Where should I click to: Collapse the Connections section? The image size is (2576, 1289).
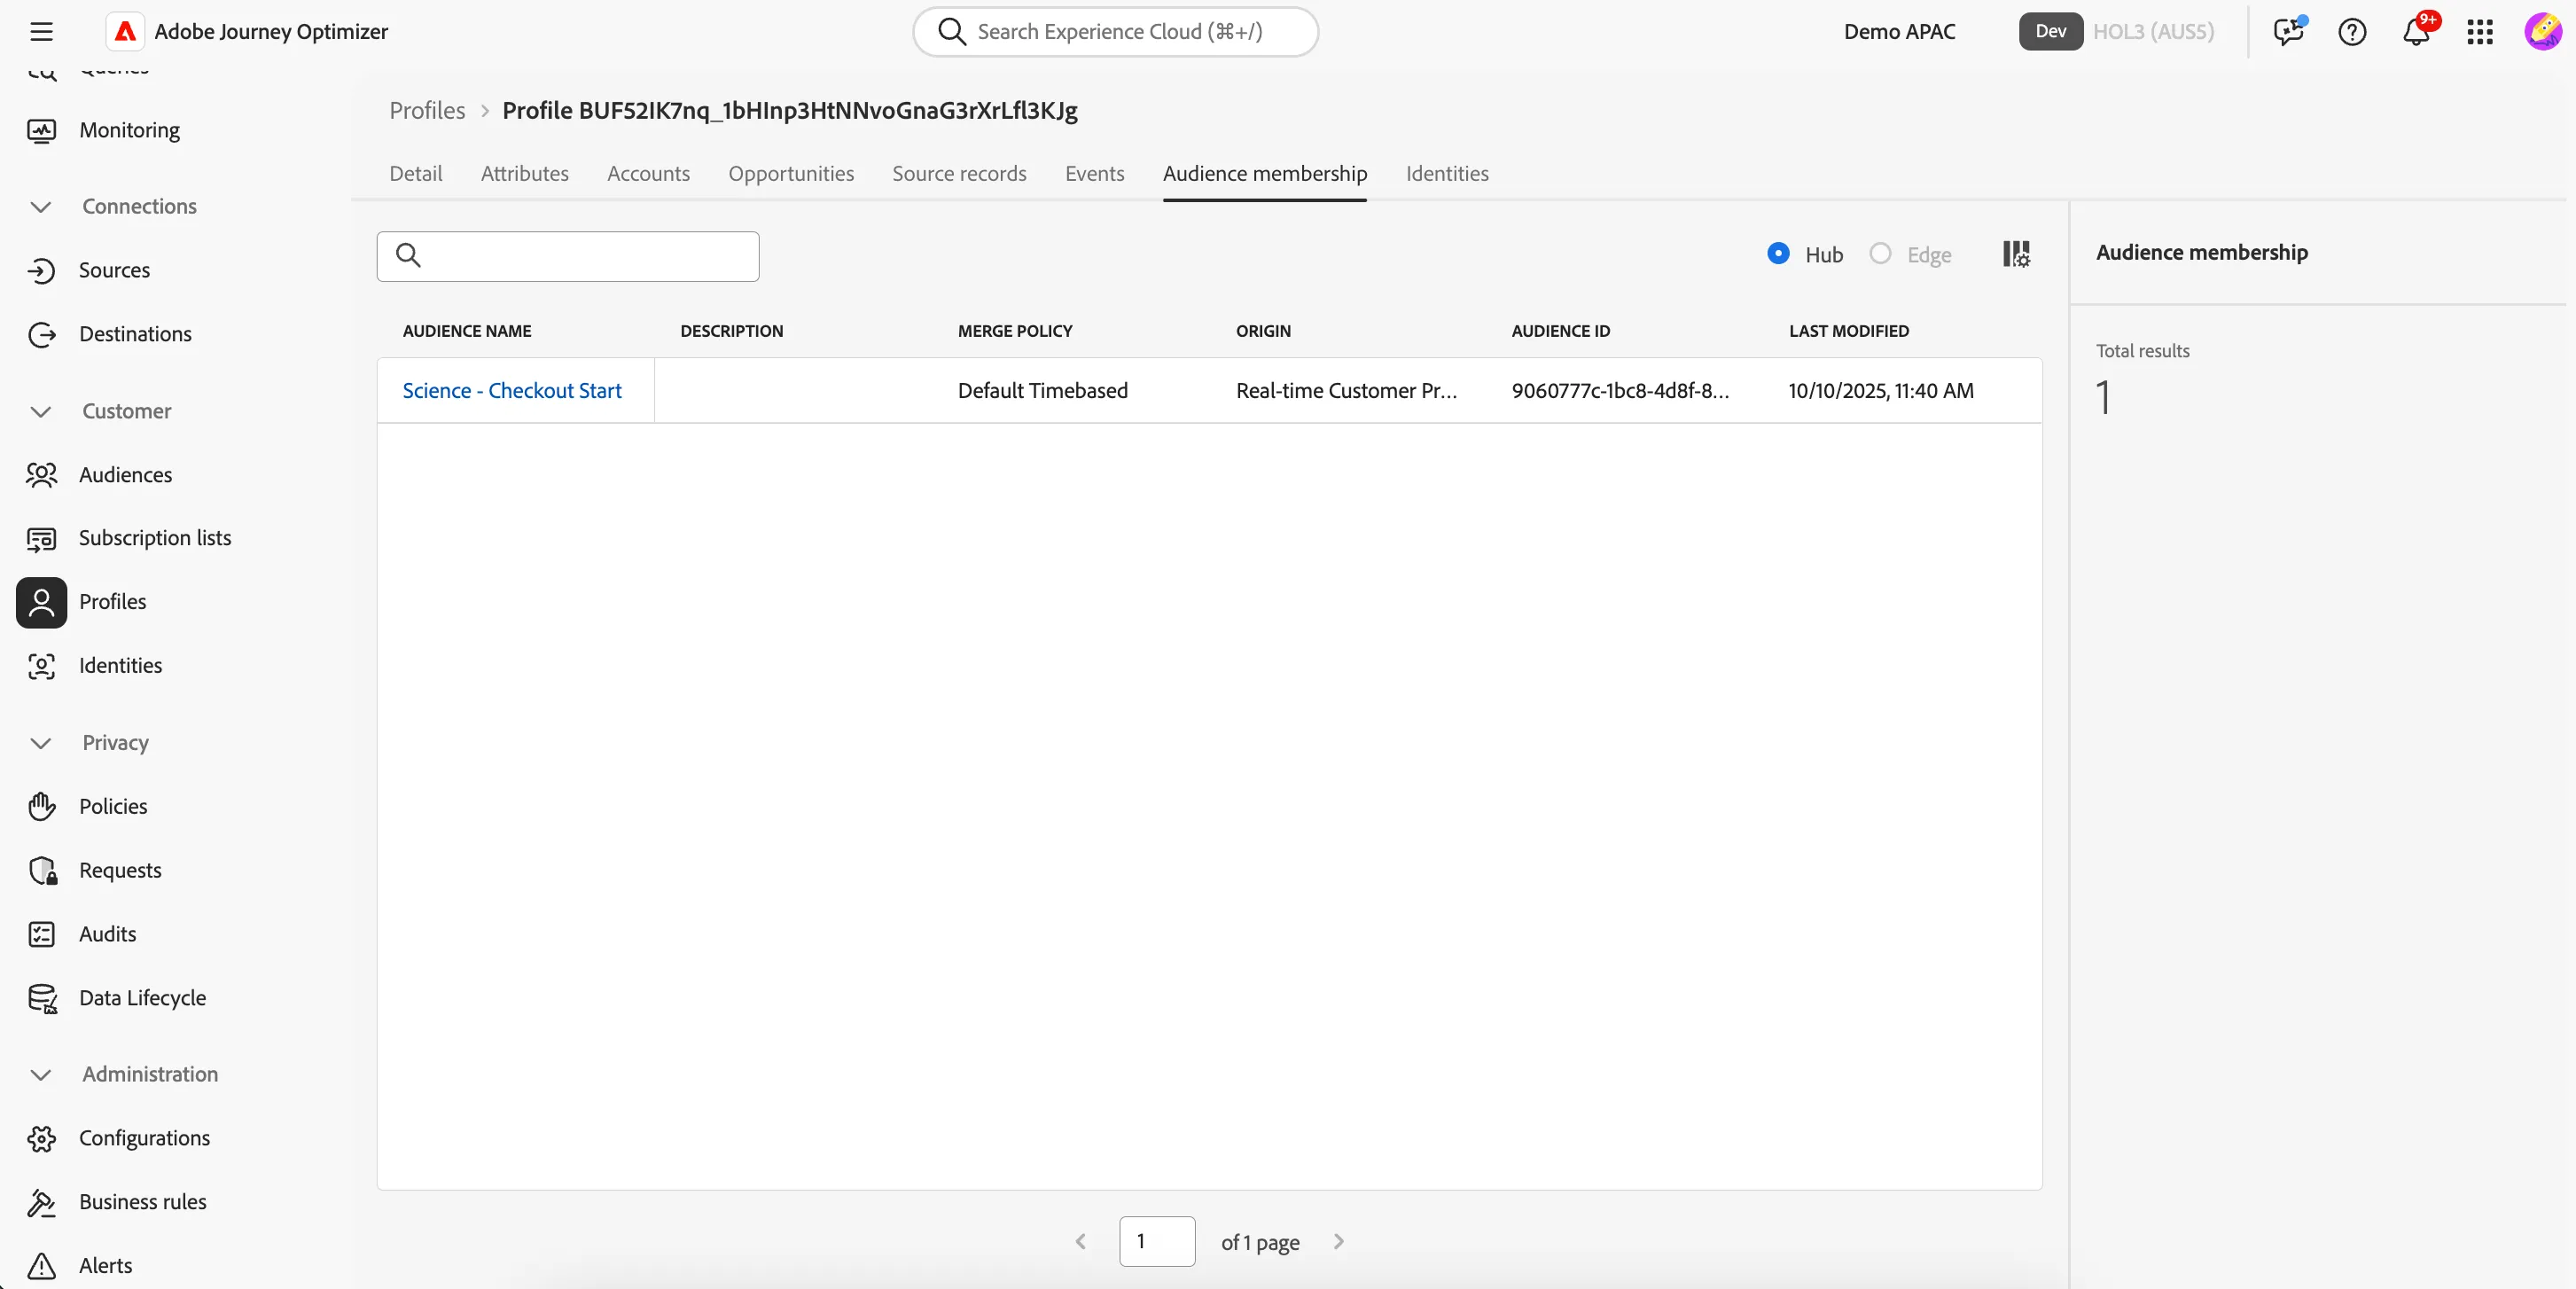coord(41,207)
